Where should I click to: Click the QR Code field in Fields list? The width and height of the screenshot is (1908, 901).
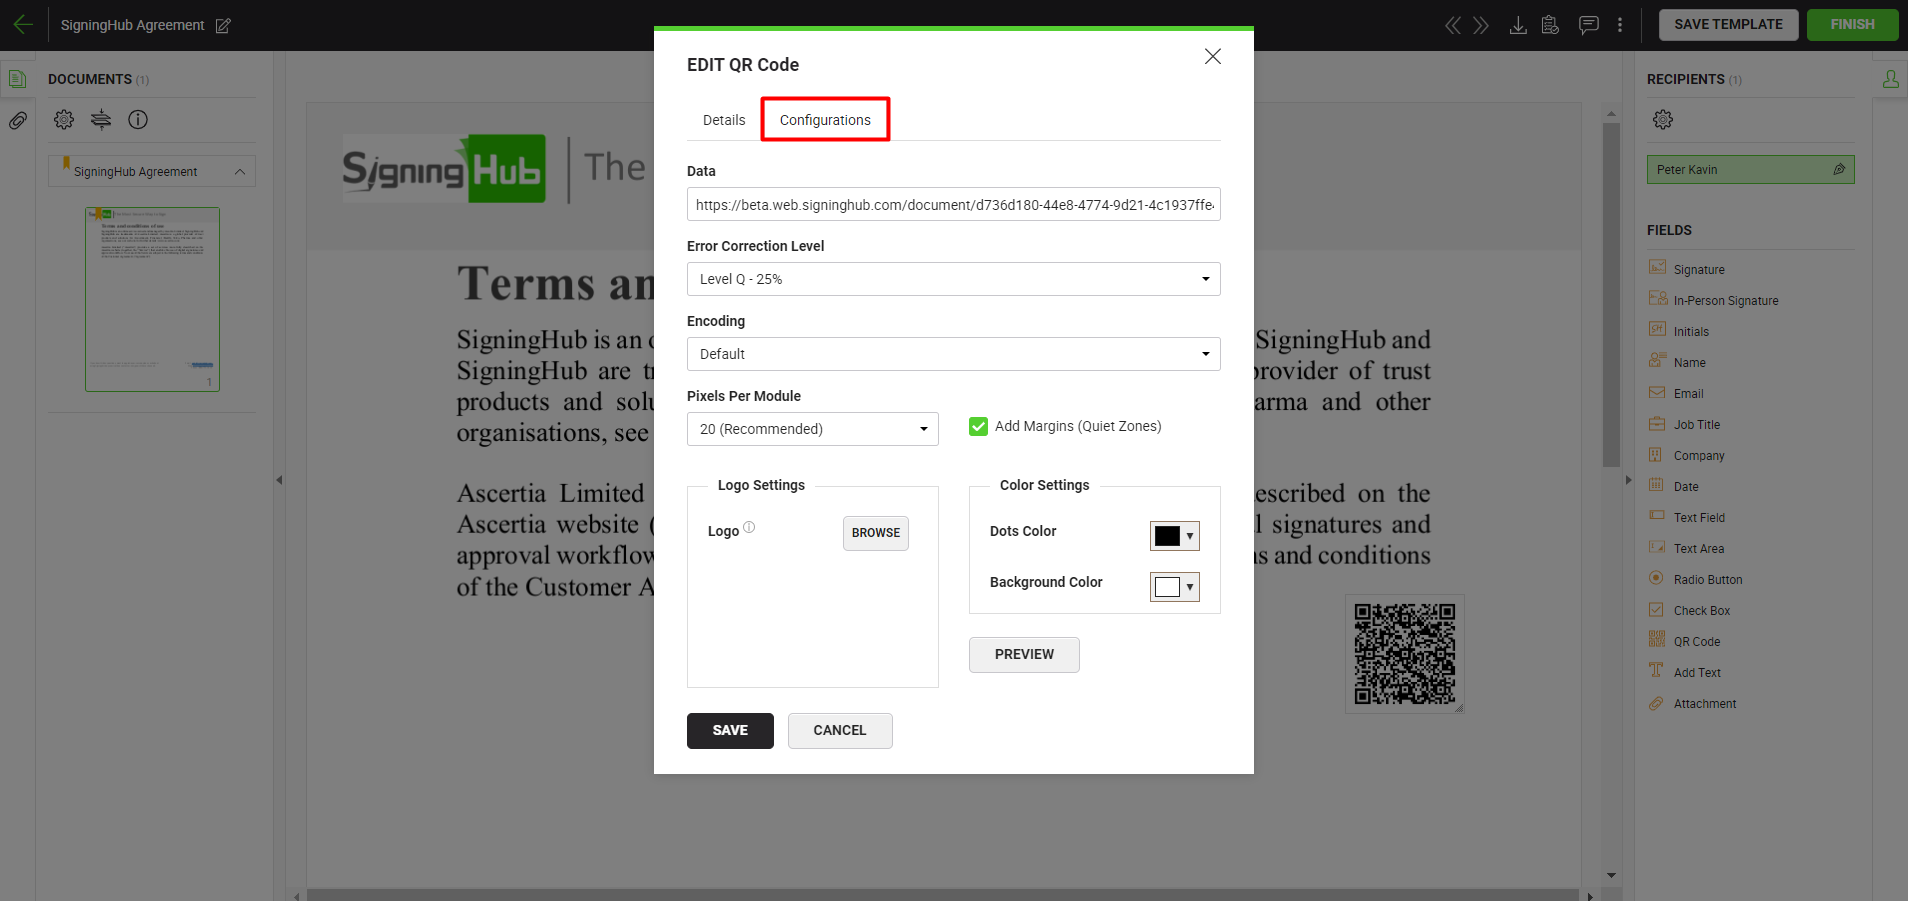(x=1696, y=642)
